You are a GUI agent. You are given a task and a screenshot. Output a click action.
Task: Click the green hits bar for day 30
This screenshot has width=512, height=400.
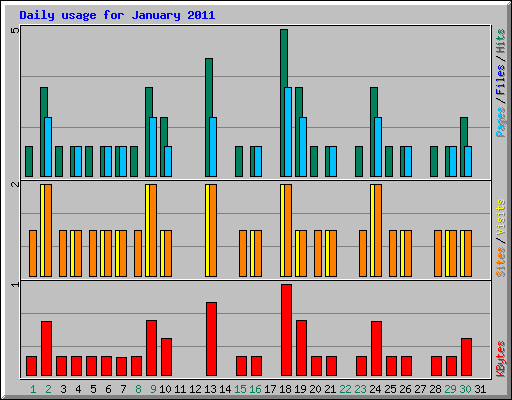click(x=464, y=131)
